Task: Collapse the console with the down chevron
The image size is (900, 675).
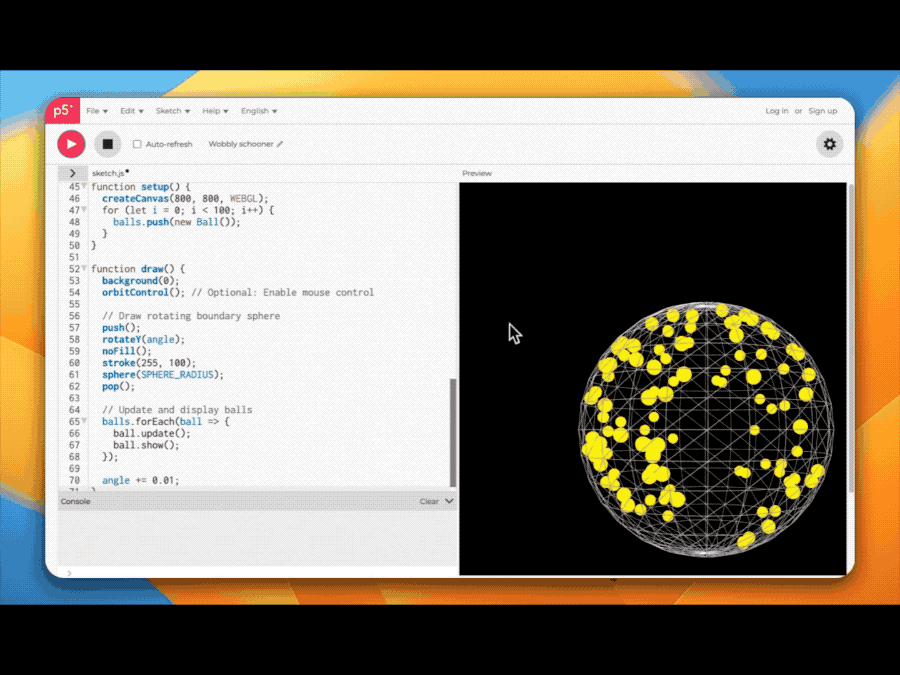Action: pyautogui.click(x=449, y=501)
